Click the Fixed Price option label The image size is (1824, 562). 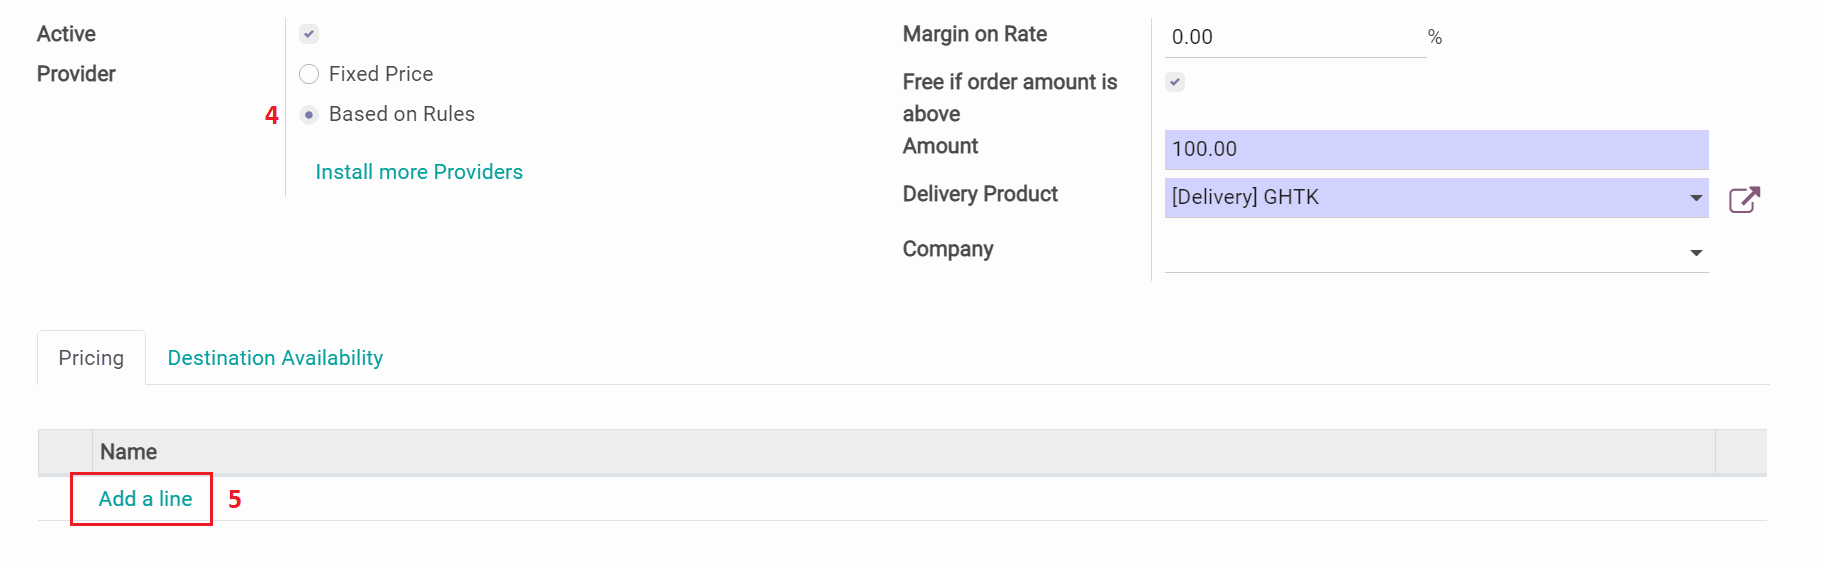point(381,74)
